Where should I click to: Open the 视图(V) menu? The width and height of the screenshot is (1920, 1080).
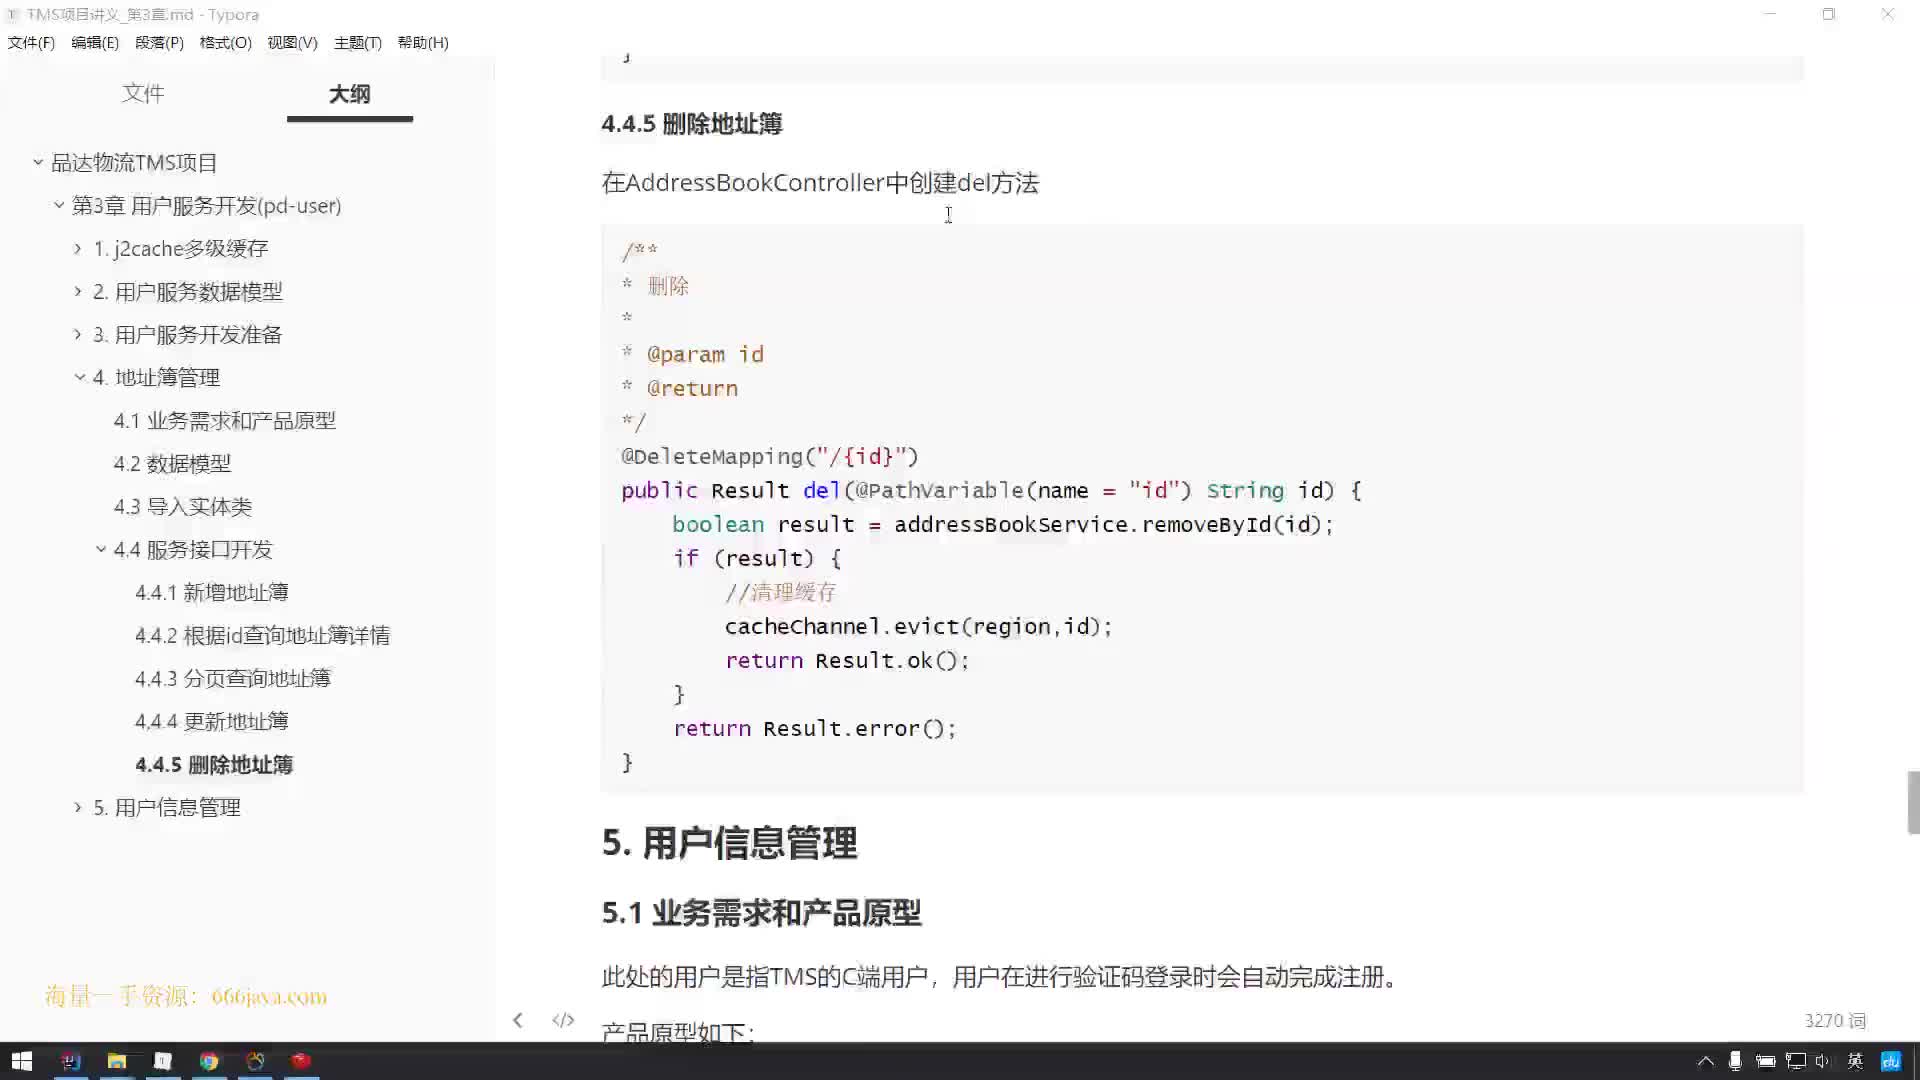tap(292, 42)
